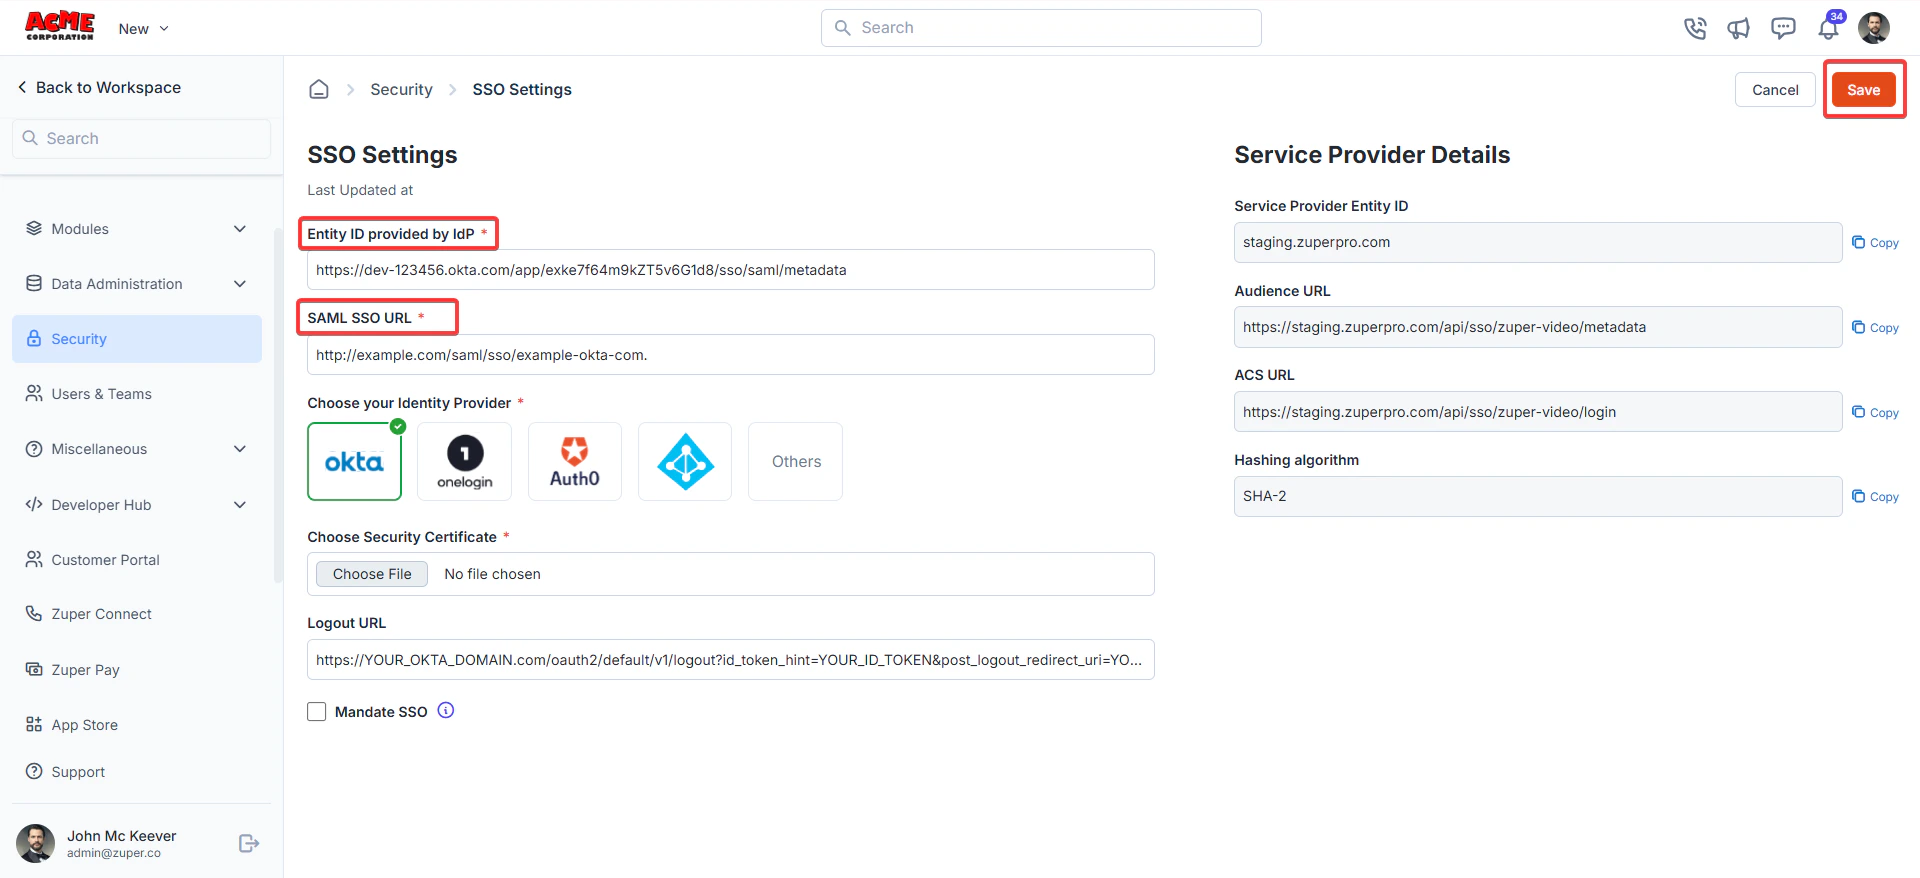
Task: Enable the Mandate SSO checkbox
Action: click(317, 711)
